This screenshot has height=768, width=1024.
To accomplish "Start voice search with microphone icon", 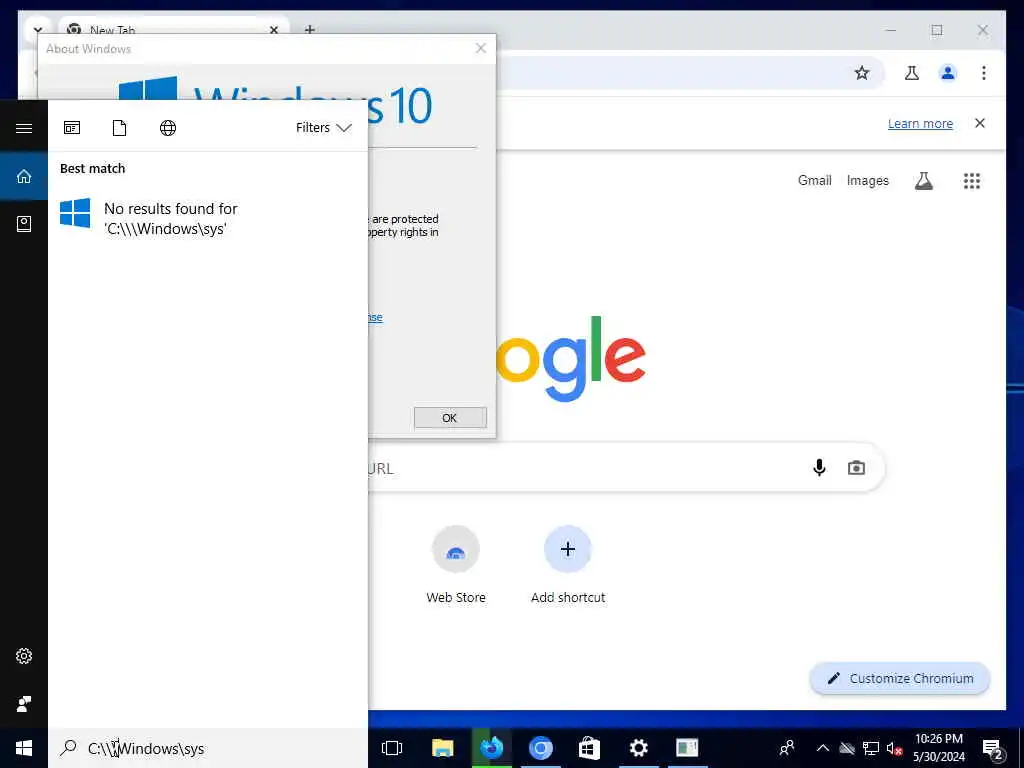I will coord(819,468).
